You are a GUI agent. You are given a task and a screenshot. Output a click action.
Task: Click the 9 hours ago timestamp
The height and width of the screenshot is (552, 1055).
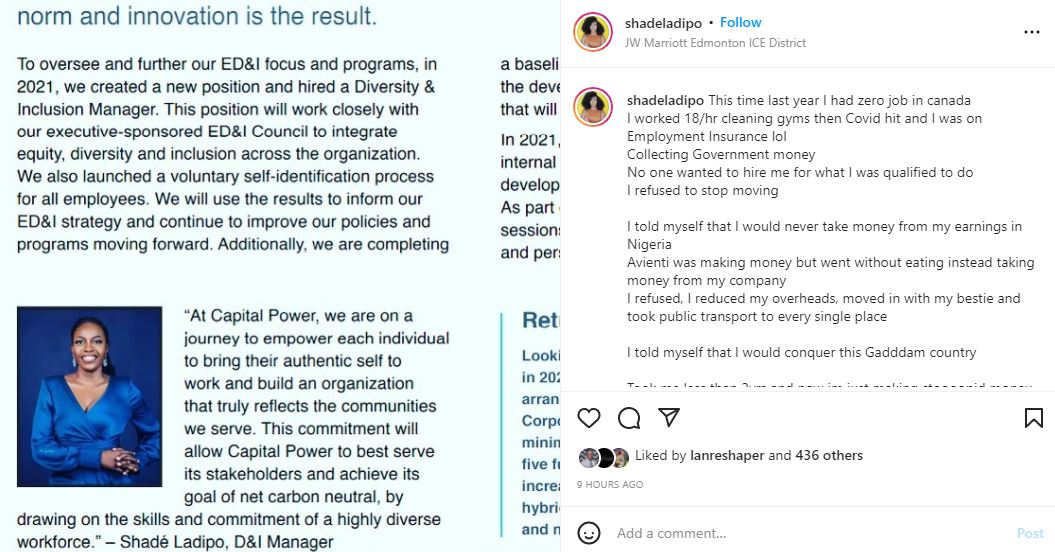click(610, 485)
